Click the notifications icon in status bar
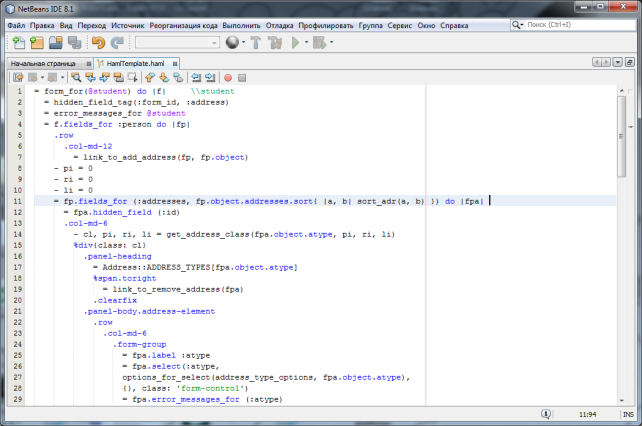The width and height of the screenshot is (642, 426). pos(546,414)
